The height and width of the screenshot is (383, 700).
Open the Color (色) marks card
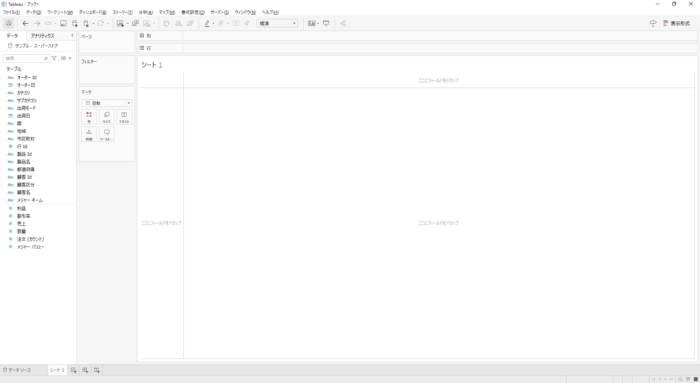pyautogui.click(x=89, y=117)
